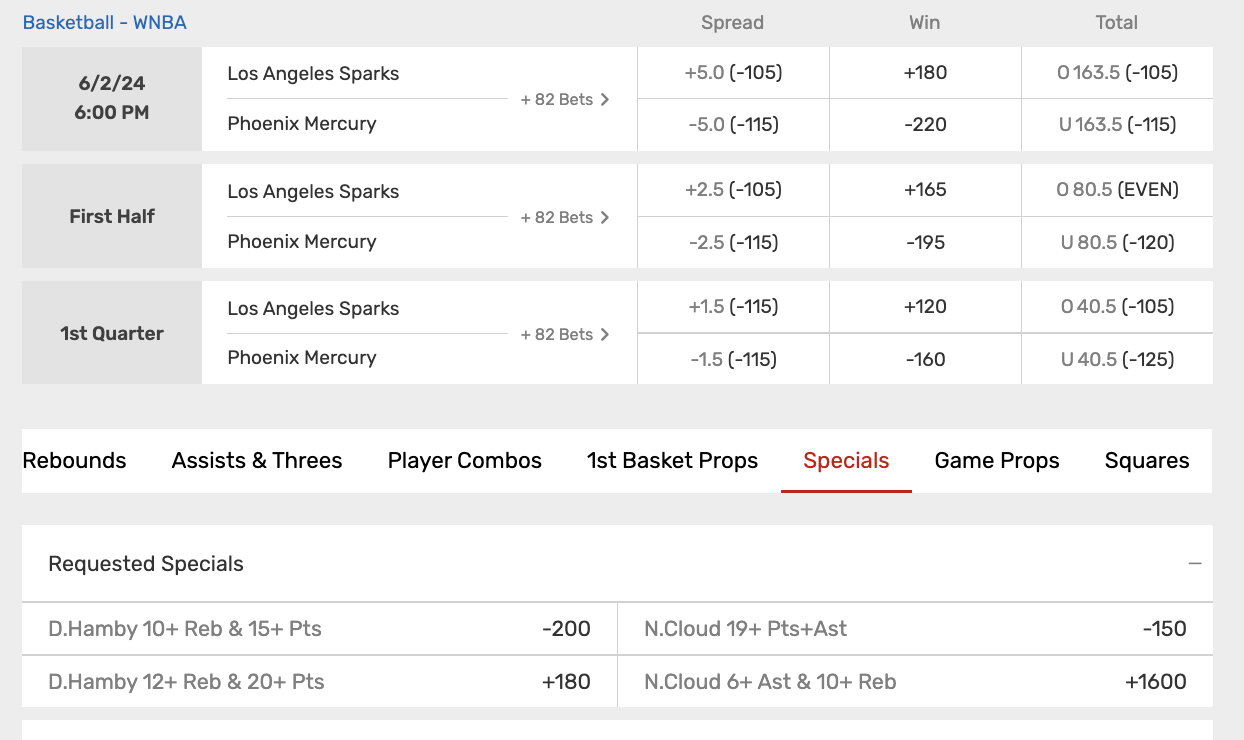Viewport: 1244px width, 740px height.
Task: Open the Squares tab
Action: [x=1147, y=461]
